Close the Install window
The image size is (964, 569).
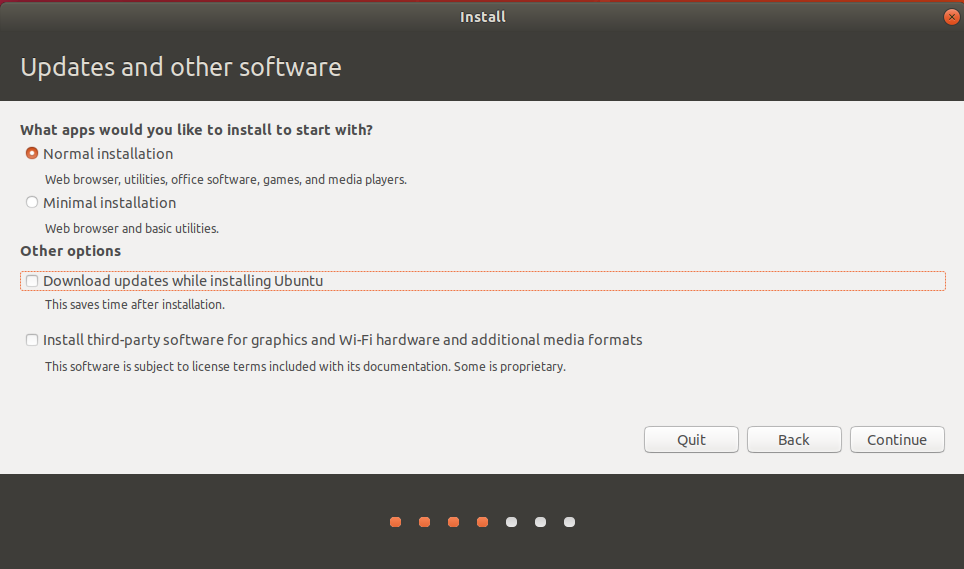pyautogui.click(x=951, y=17)
